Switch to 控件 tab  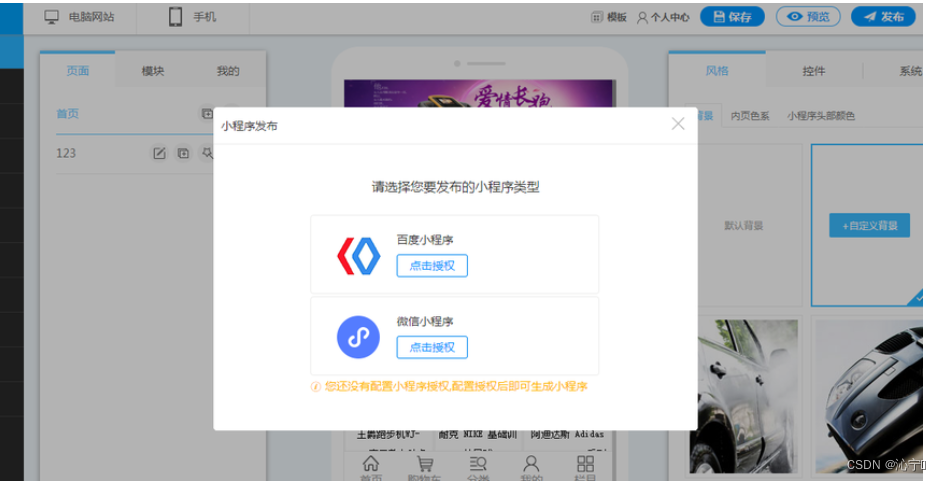coord(814,71)
